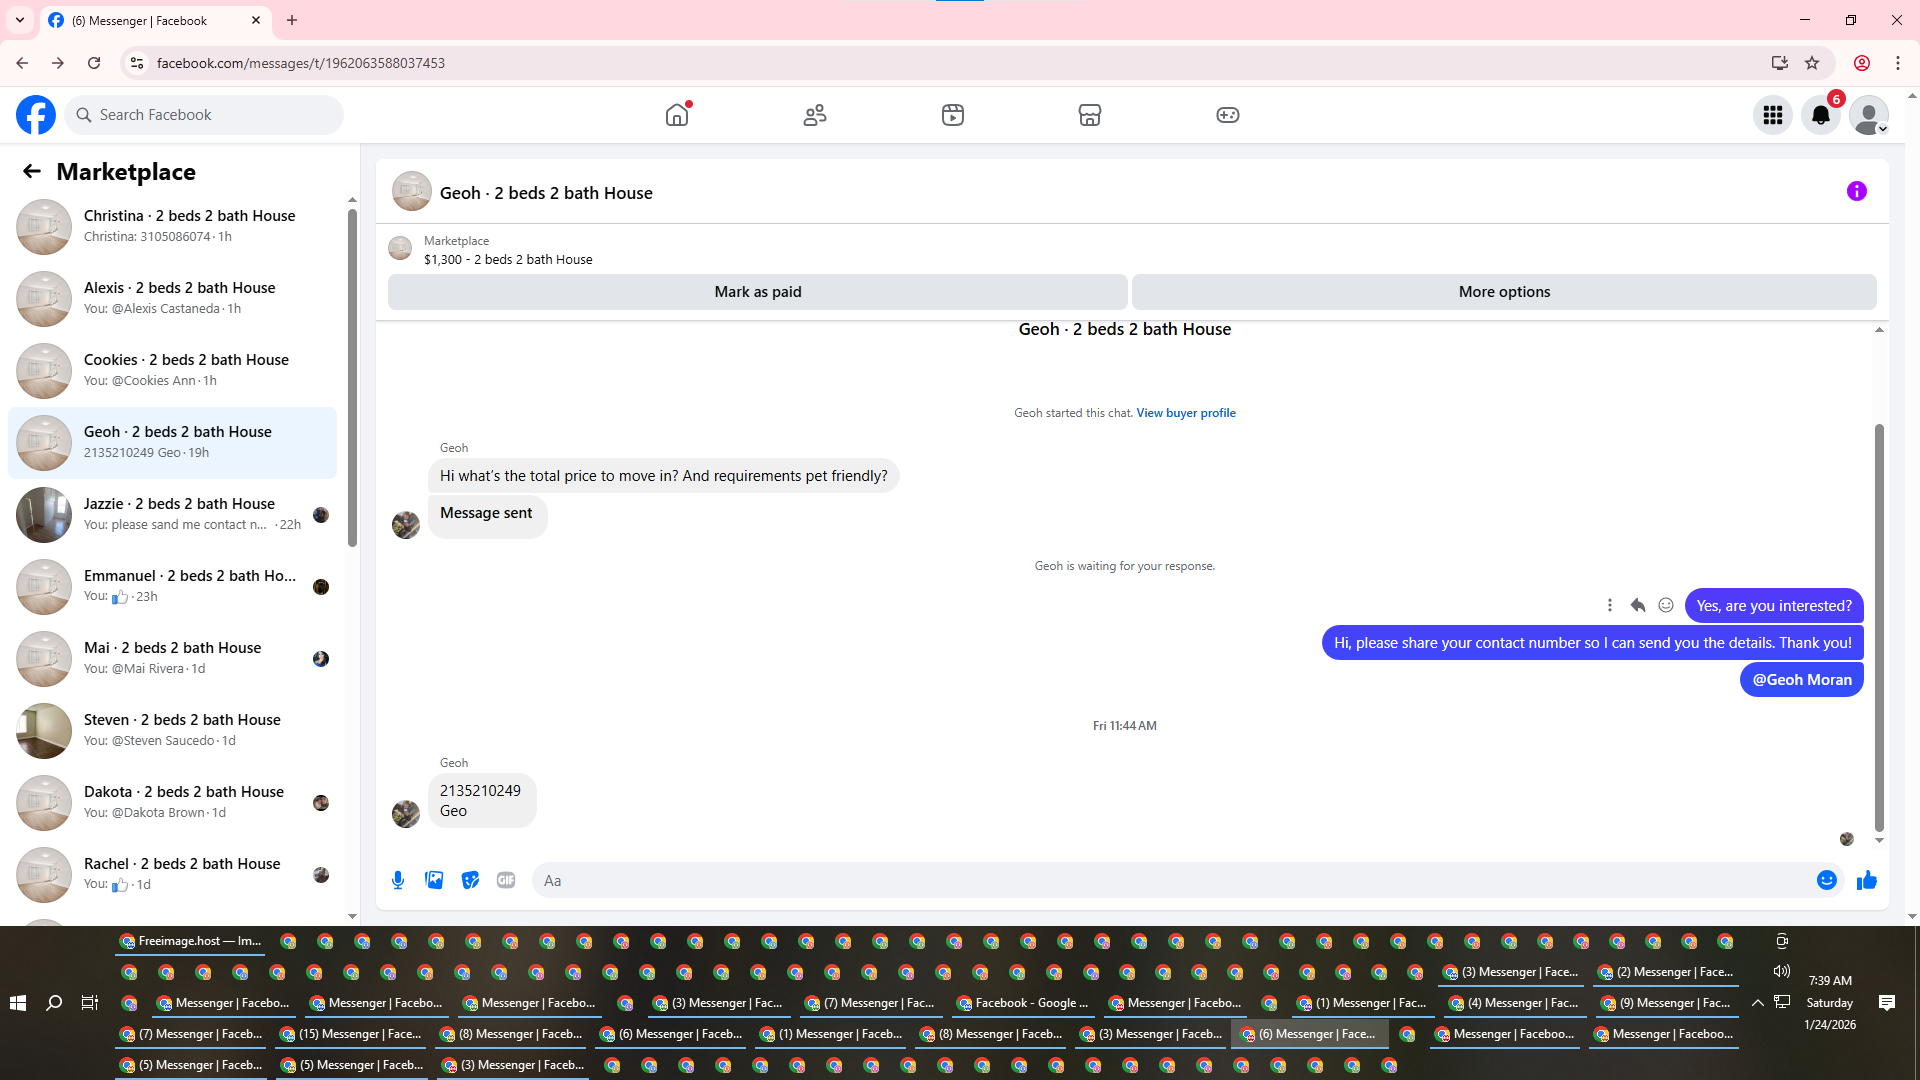This screenshot has width=1920, height=1080.
Task: Go to Marketplace tab in top navigation
Action: tap(1090, 115)
